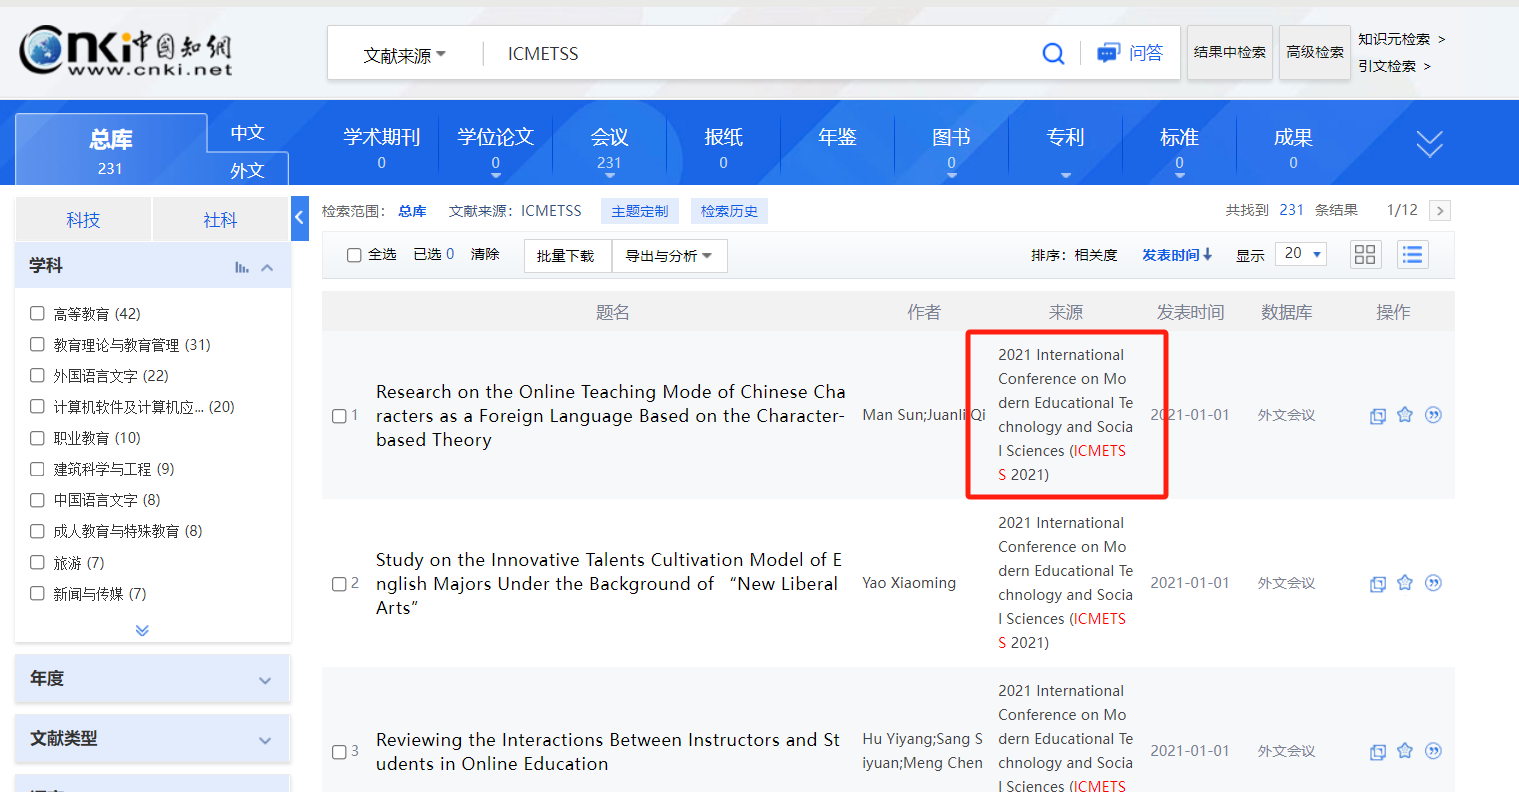Open article 'Research on the Online Teaching Mode'
The image size is (1519, 792).
(x=610, y=415)
